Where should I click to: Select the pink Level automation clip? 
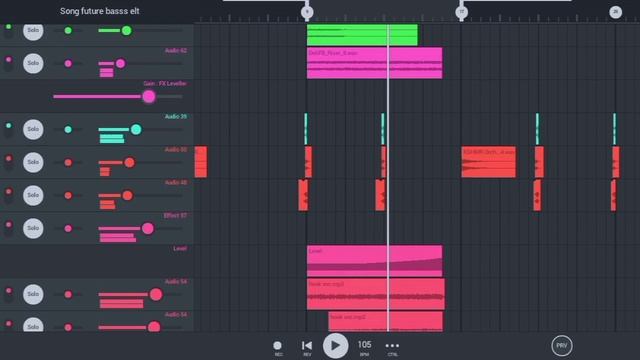(375, 261)
